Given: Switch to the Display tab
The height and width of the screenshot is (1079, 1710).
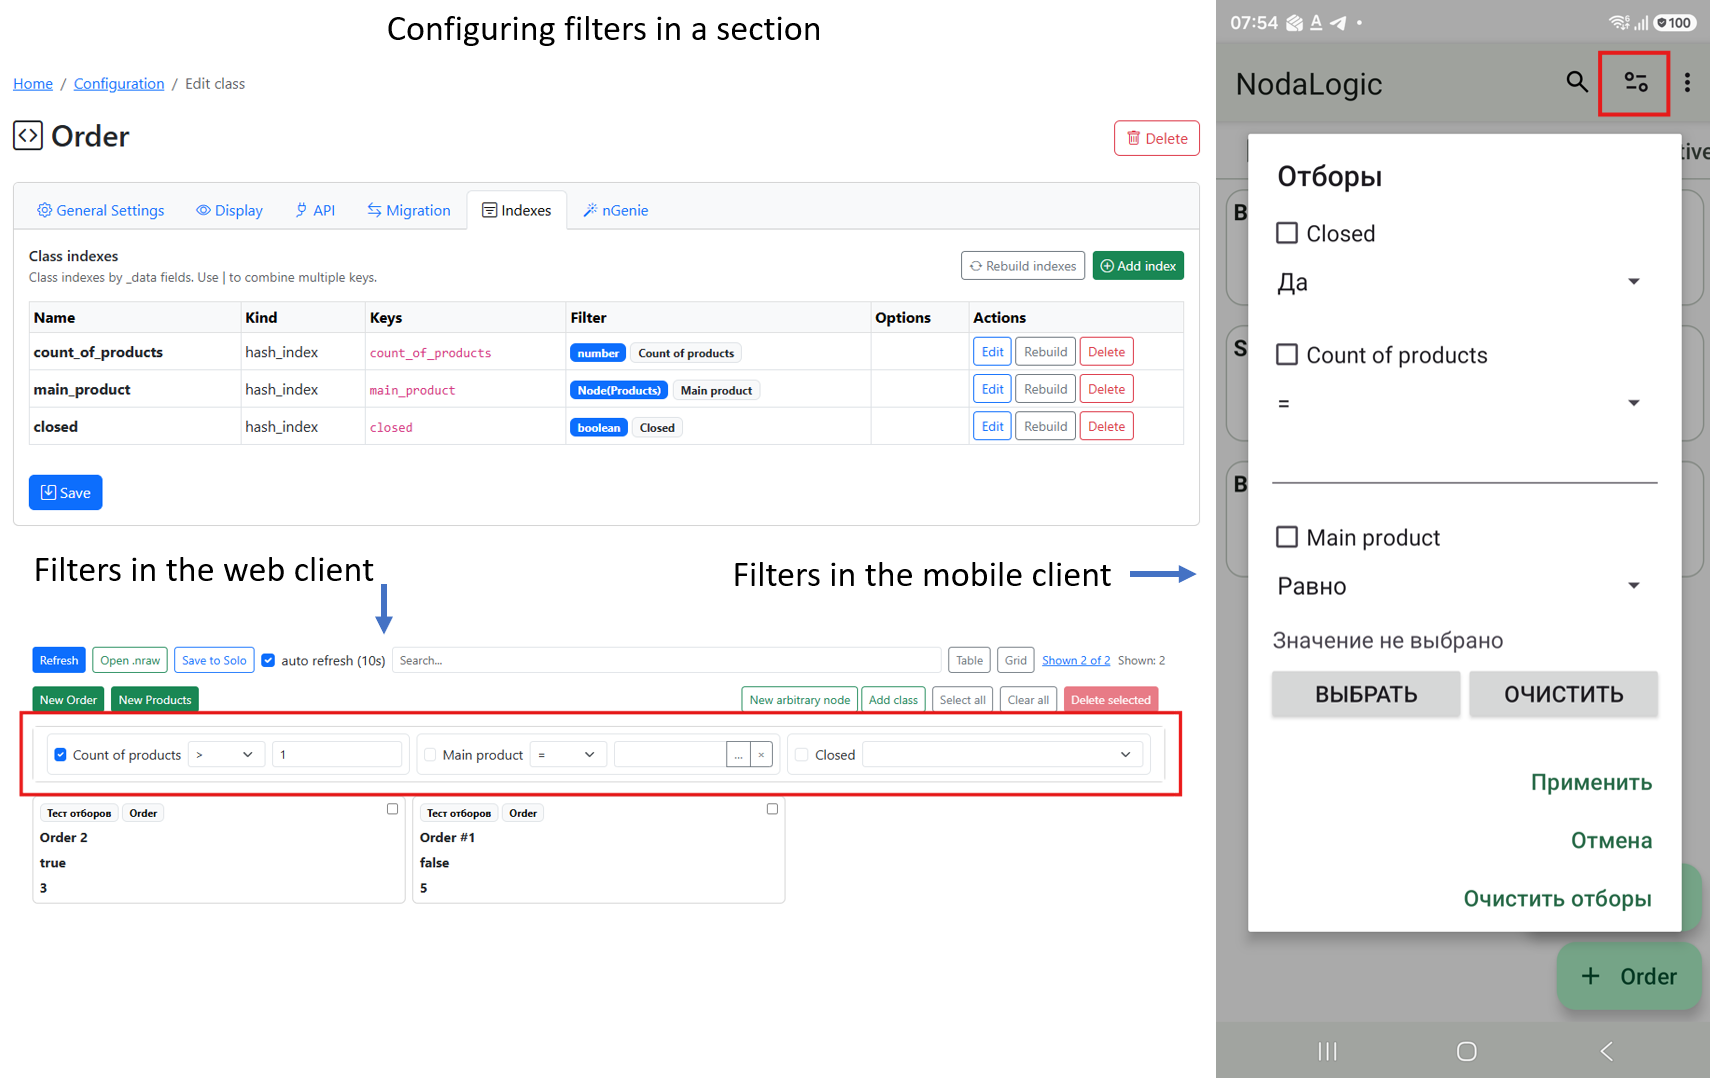Looking at the screenshot, I should point(229,210).
